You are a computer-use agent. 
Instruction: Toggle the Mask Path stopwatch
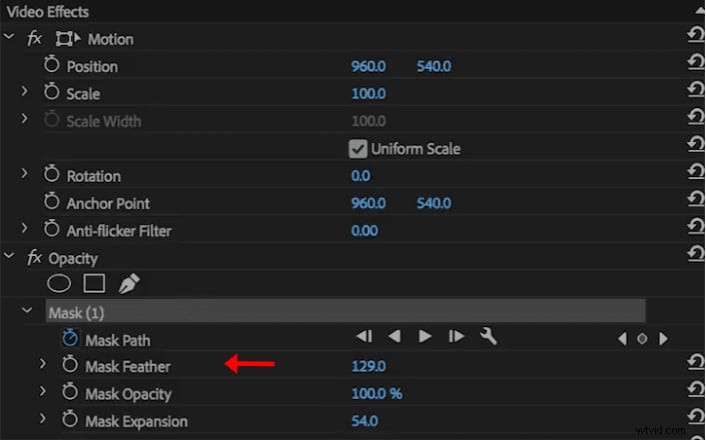point(70,338)
